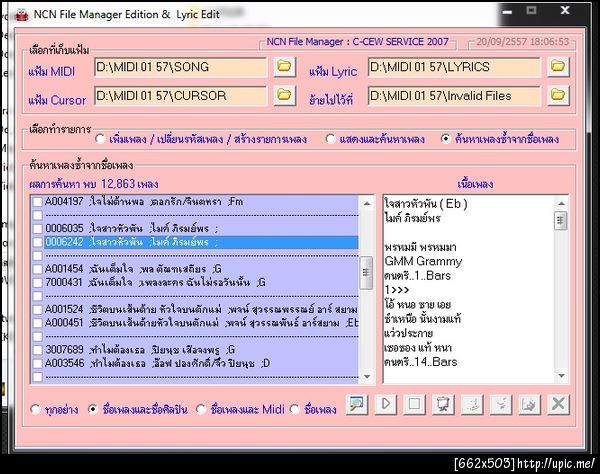Click the 'ดนตรี..14..Bars' lyric line
The height and width of the screenshot is (474, 600).
tap(421, 362)
